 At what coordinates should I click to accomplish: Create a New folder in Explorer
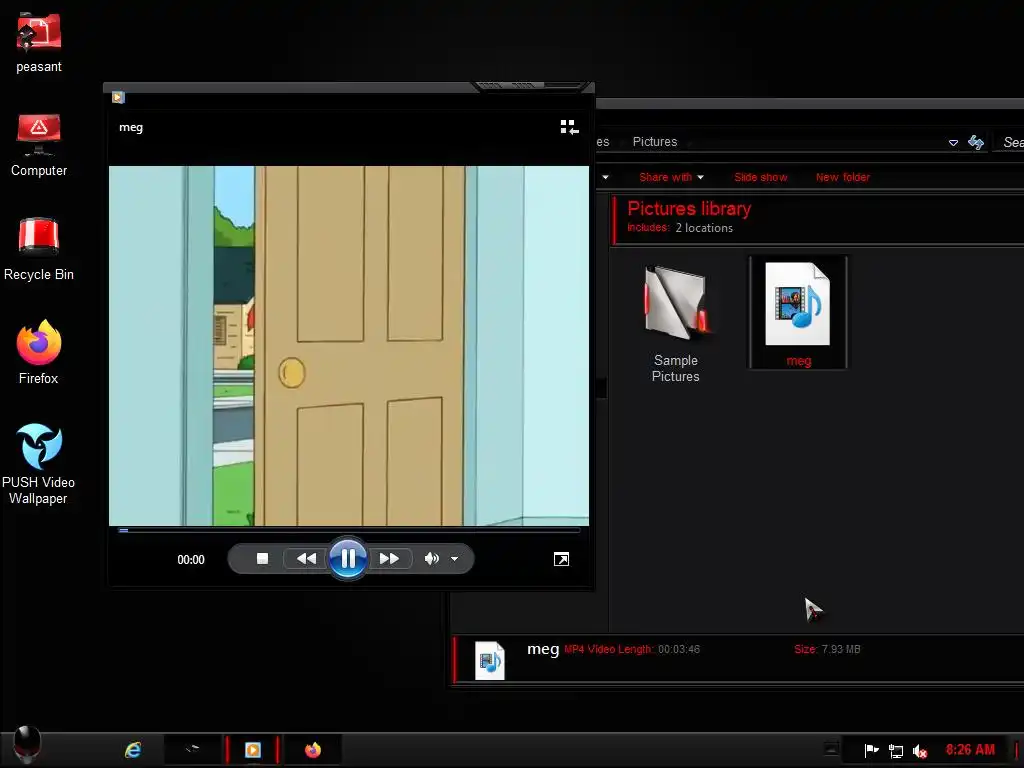pos(842,177)
